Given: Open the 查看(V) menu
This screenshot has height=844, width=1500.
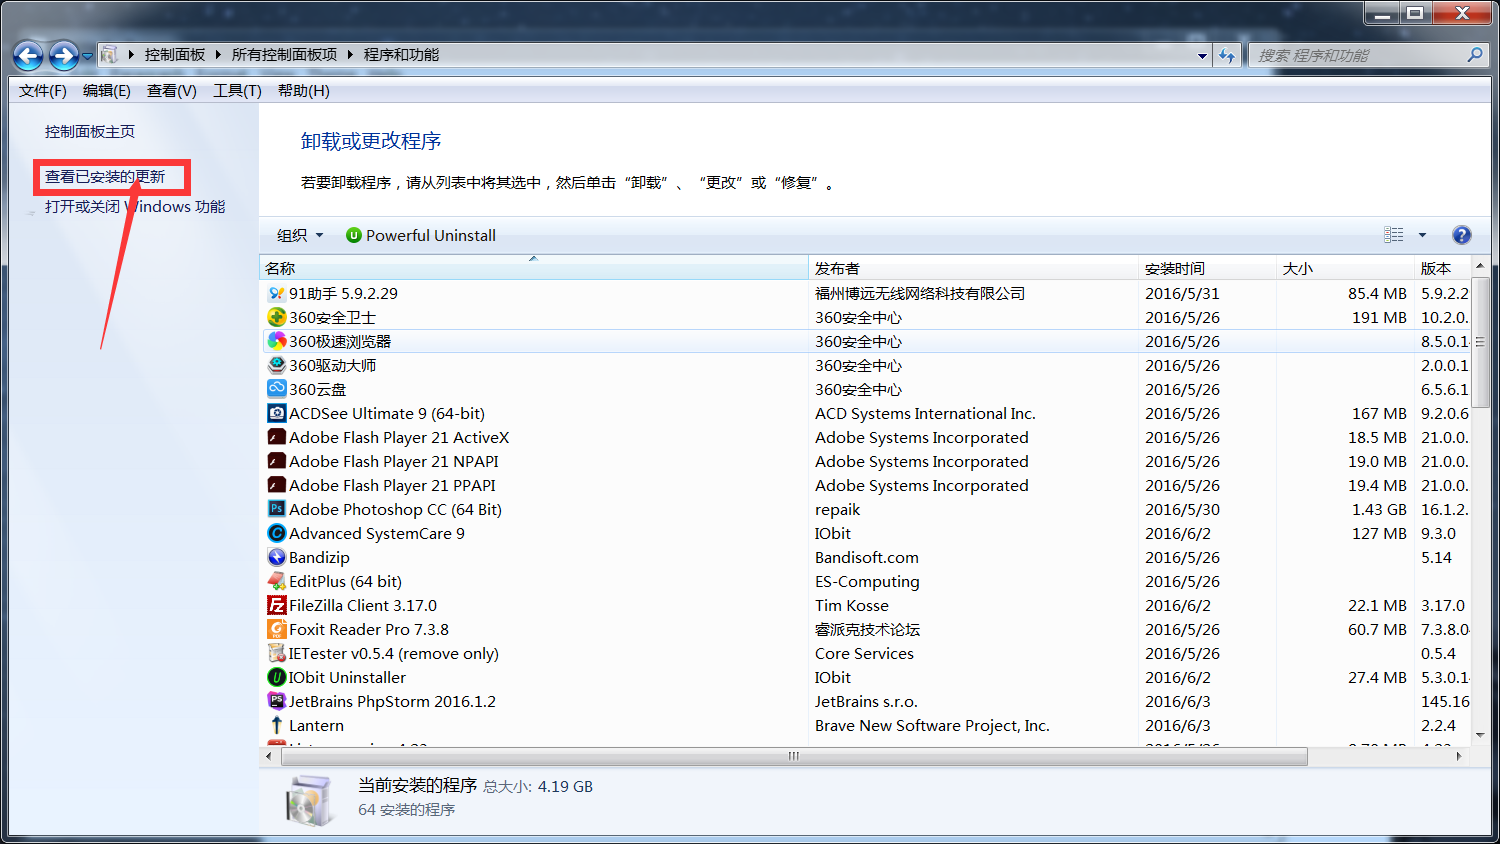Looking at the screenshot, I should click(x=172, y=91).
